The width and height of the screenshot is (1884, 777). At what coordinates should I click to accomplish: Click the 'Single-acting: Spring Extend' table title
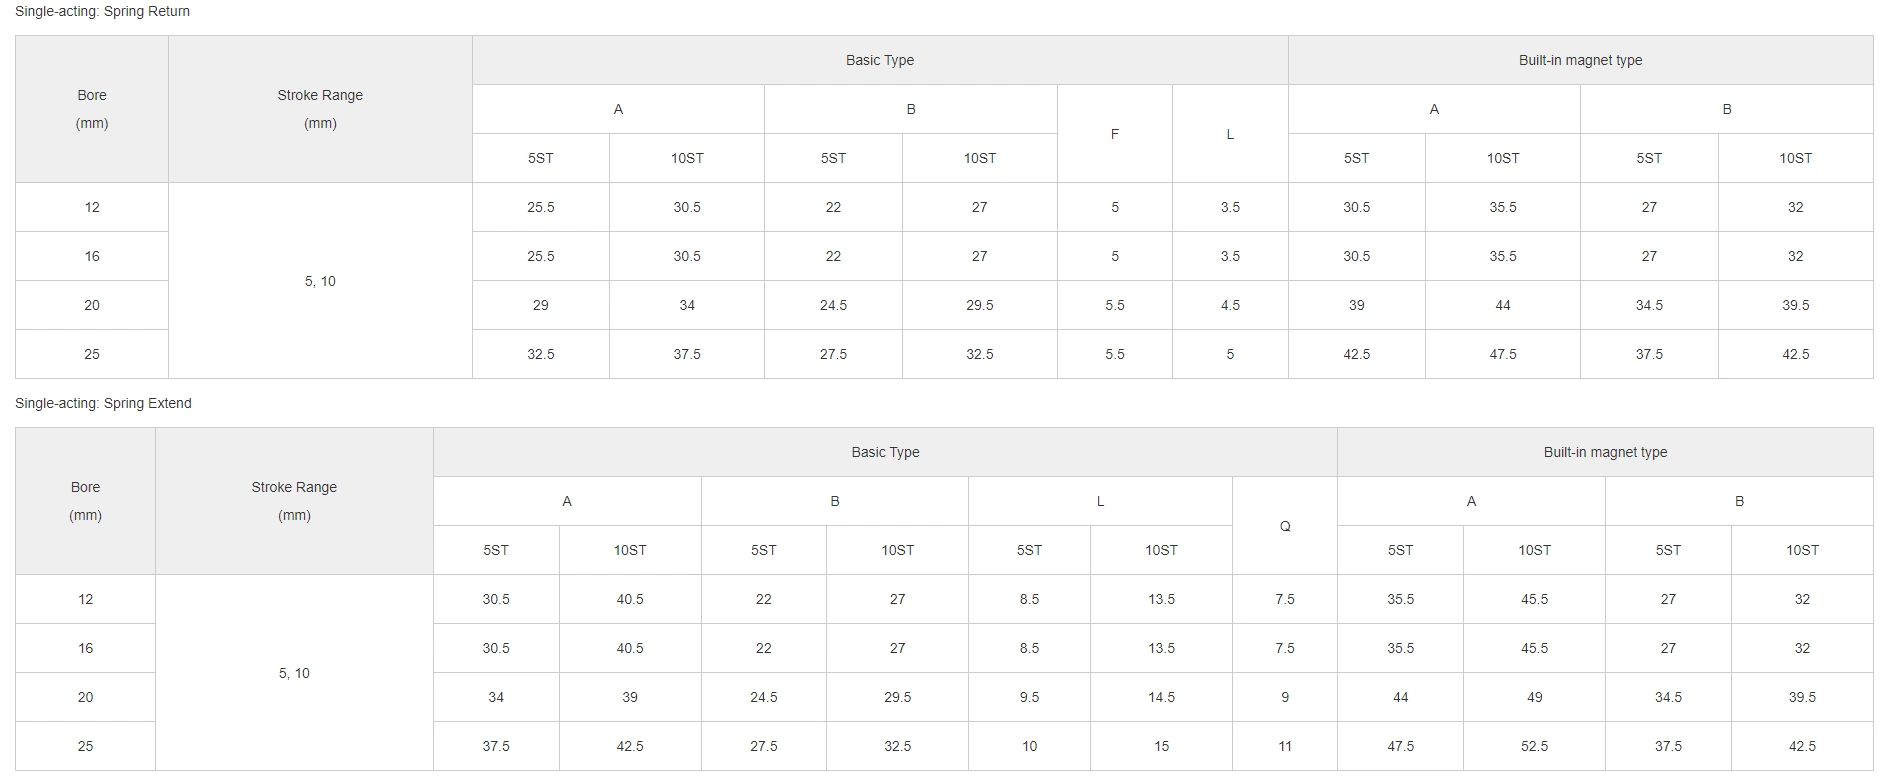click(x=103, y=404)
